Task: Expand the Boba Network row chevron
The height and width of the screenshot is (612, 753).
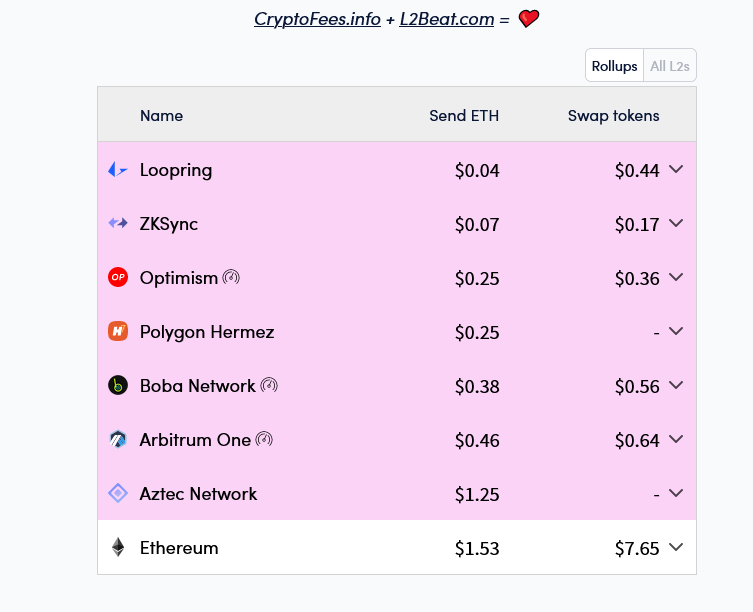Action: coord(676,385)
